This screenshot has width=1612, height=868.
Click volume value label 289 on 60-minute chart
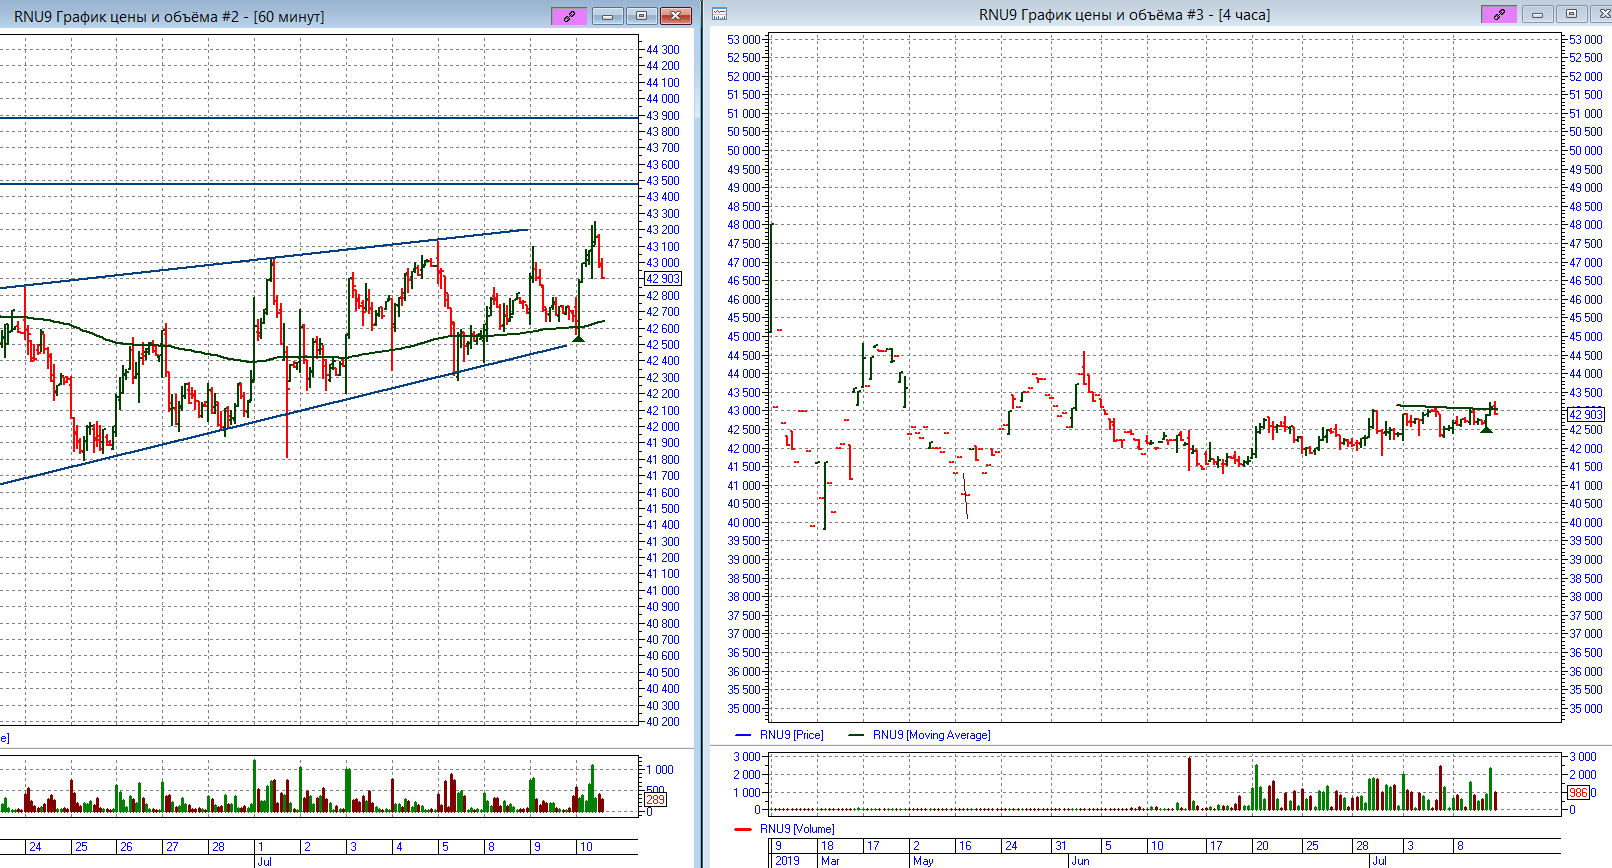655,799
